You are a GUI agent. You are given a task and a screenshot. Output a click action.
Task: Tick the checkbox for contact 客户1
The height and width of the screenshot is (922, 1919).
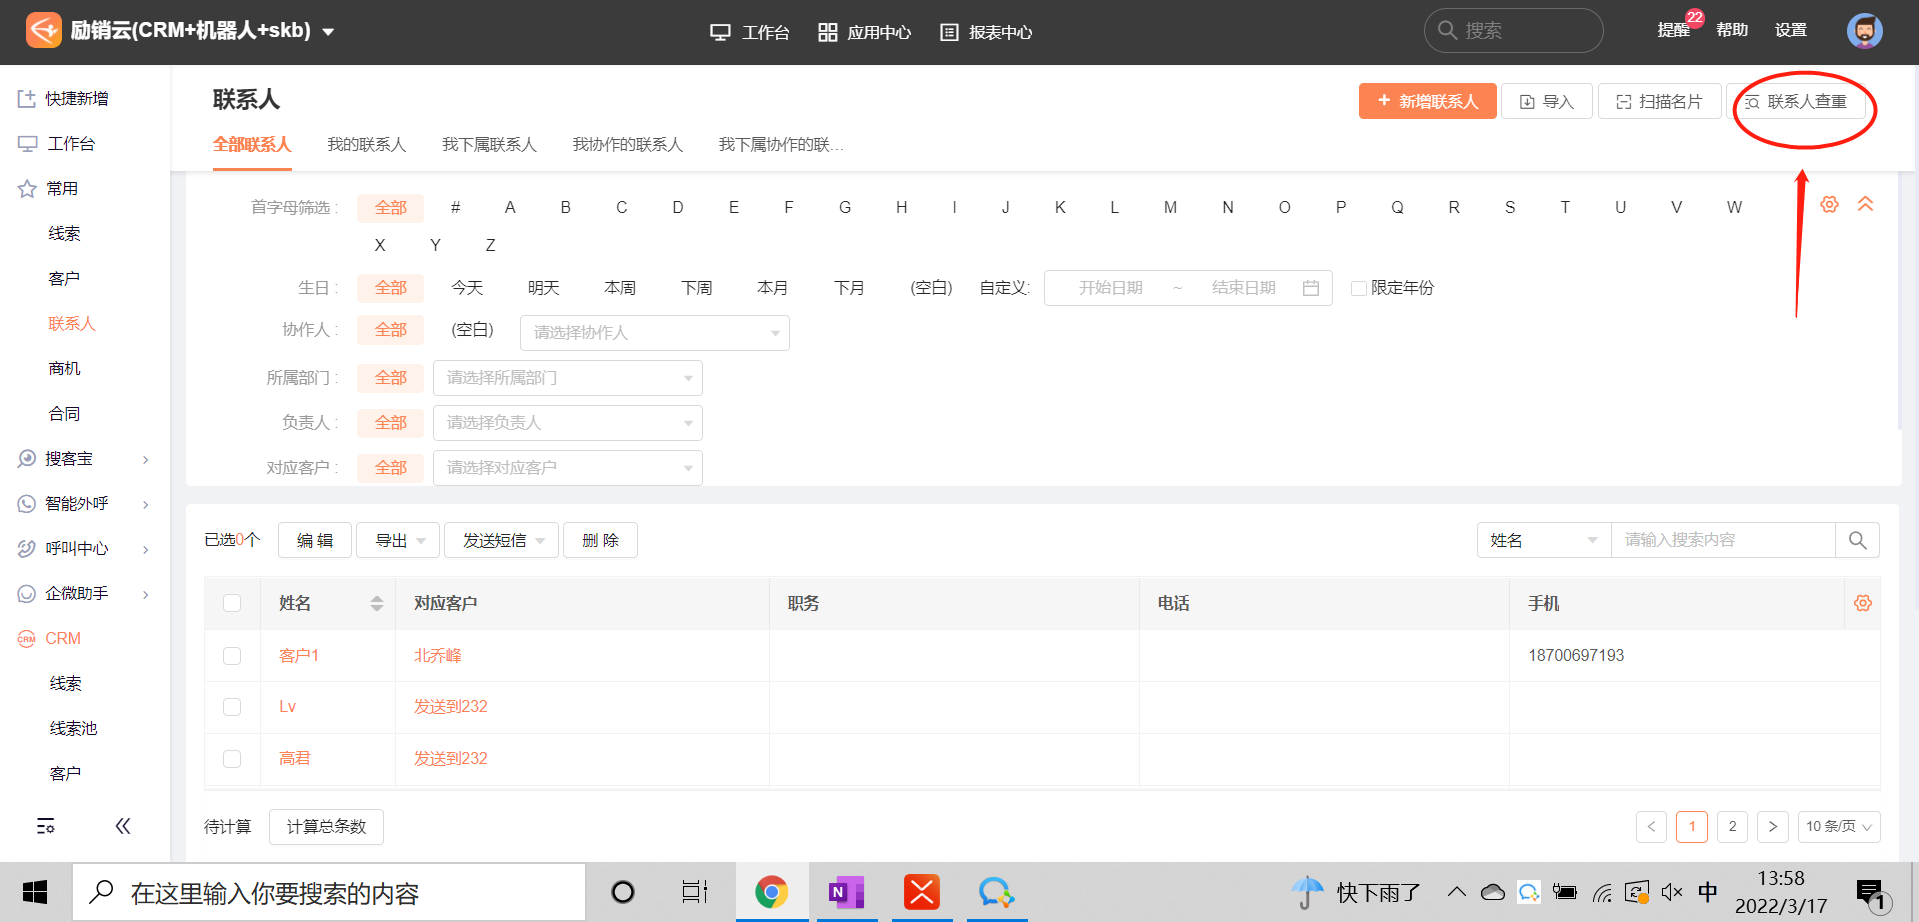pyautogui.click(x=232, y=656)
